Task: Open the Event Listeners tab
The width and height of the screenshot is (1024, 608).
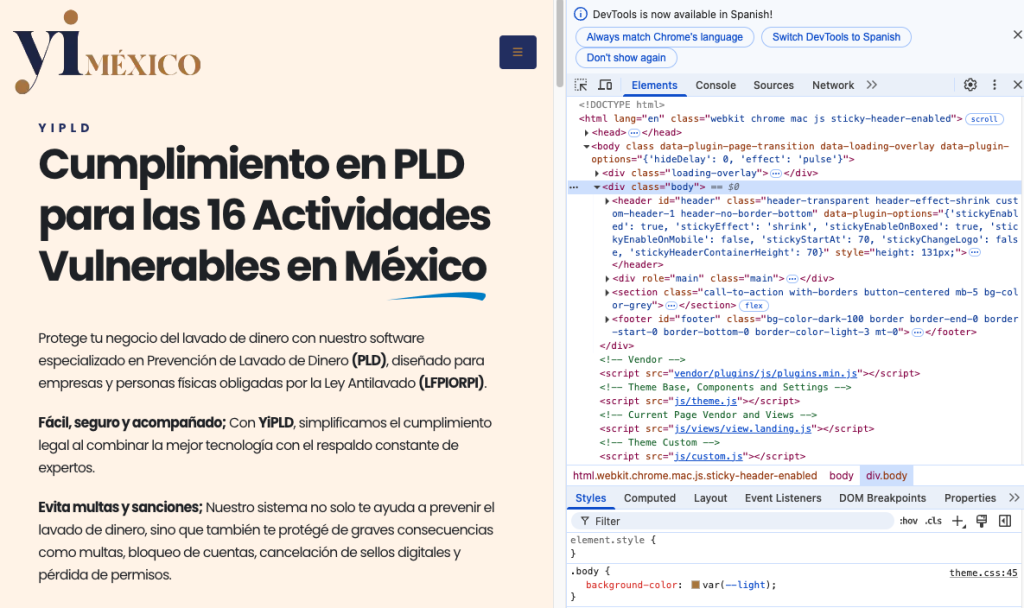Action: (783, 497)
